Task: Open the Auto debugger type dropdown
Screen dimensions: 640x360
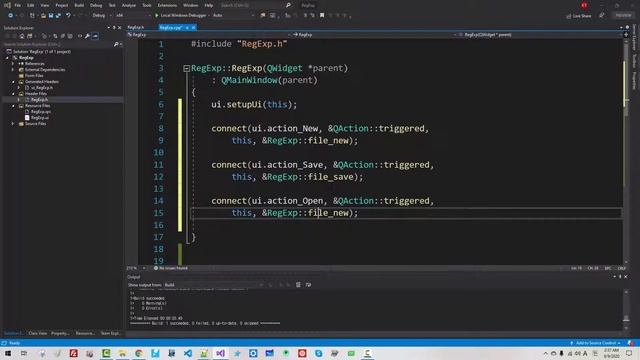Action: [233, 16]
